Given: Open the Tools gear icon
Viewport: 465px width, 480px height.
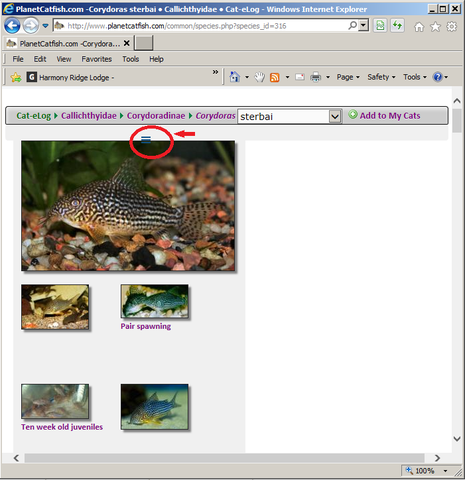Looking at the screenshot, I should pos(452,26).
